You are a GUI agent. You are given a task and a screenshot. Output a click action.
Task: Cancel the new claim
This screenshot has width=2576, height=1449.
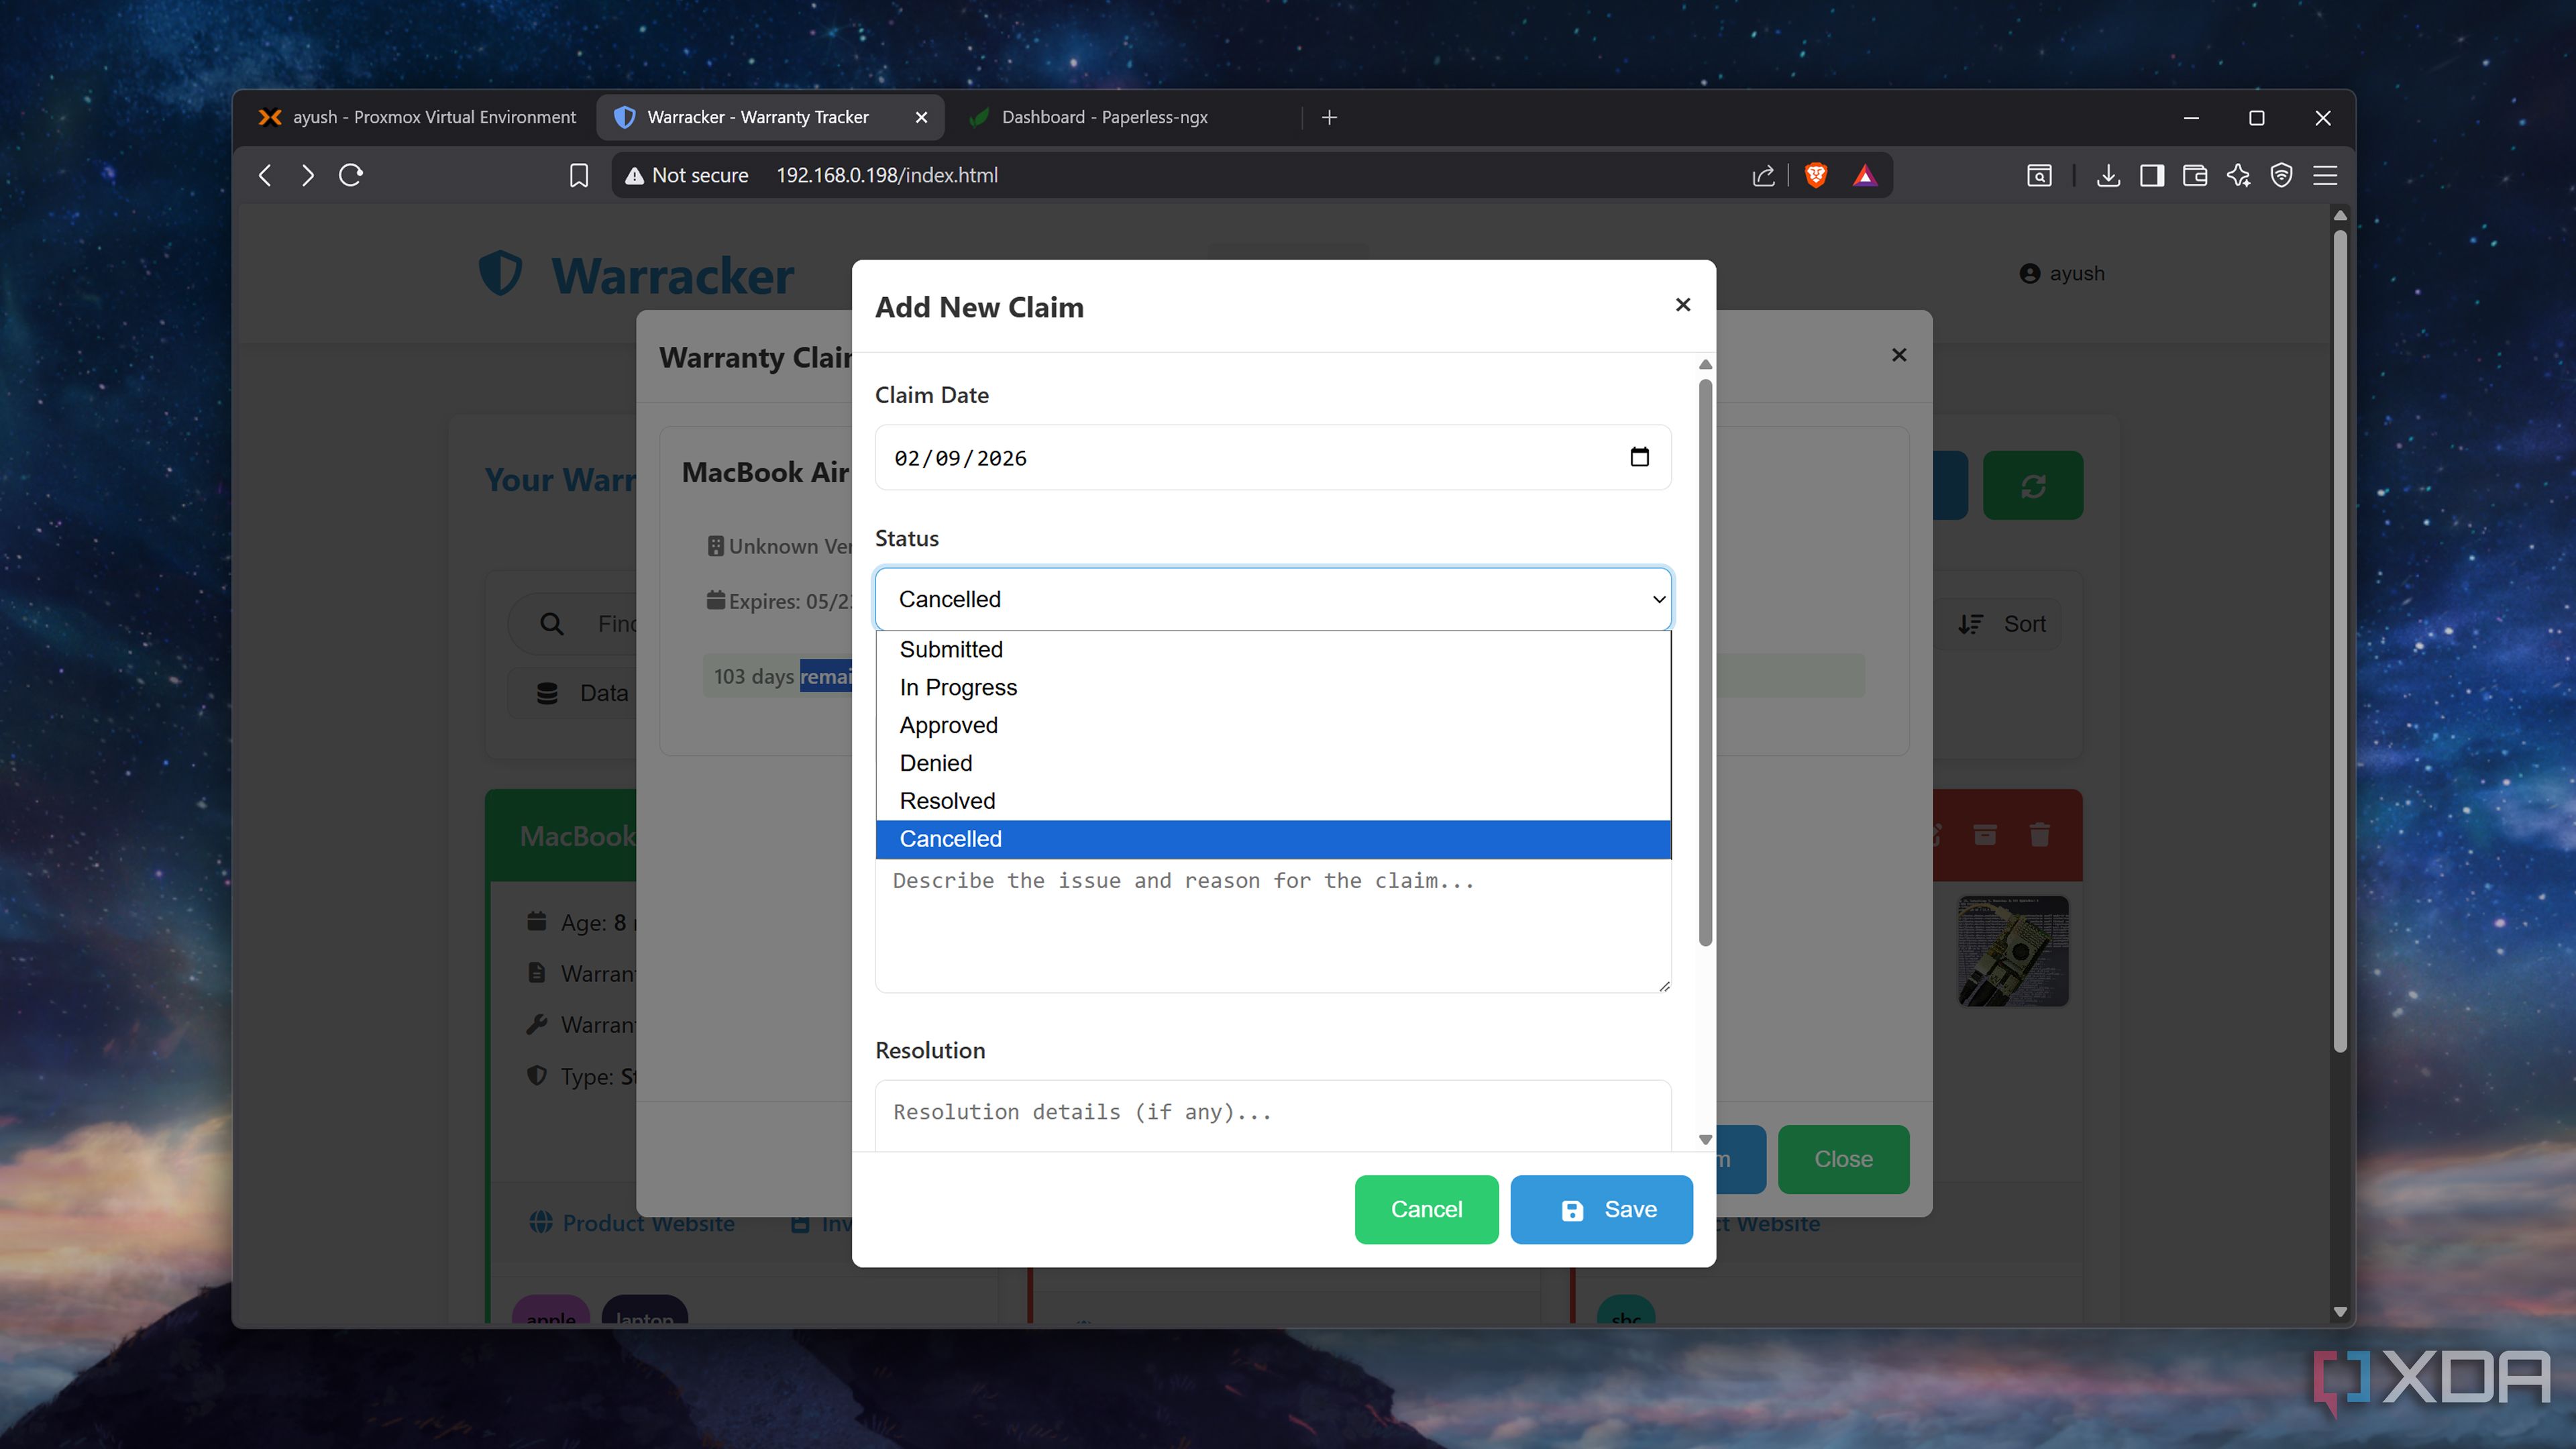1426,1209
